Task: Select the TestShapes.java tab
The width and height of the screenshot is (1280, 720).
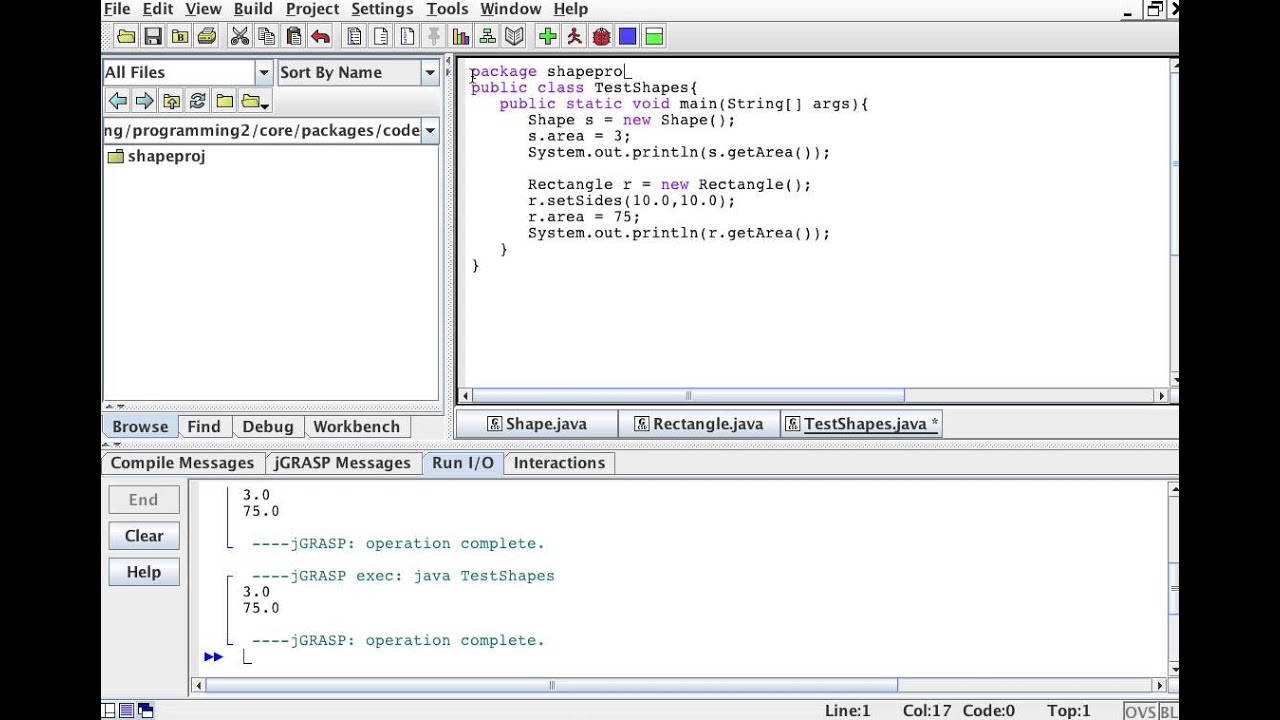Action: pyautogui.click(x=862, y=424)
